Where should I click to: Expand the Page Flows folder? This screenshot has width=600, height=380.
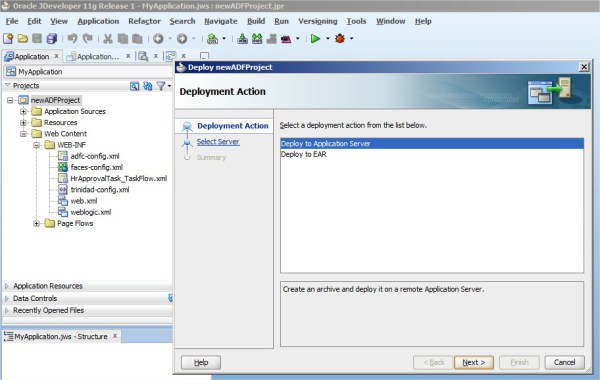[36, 223]
